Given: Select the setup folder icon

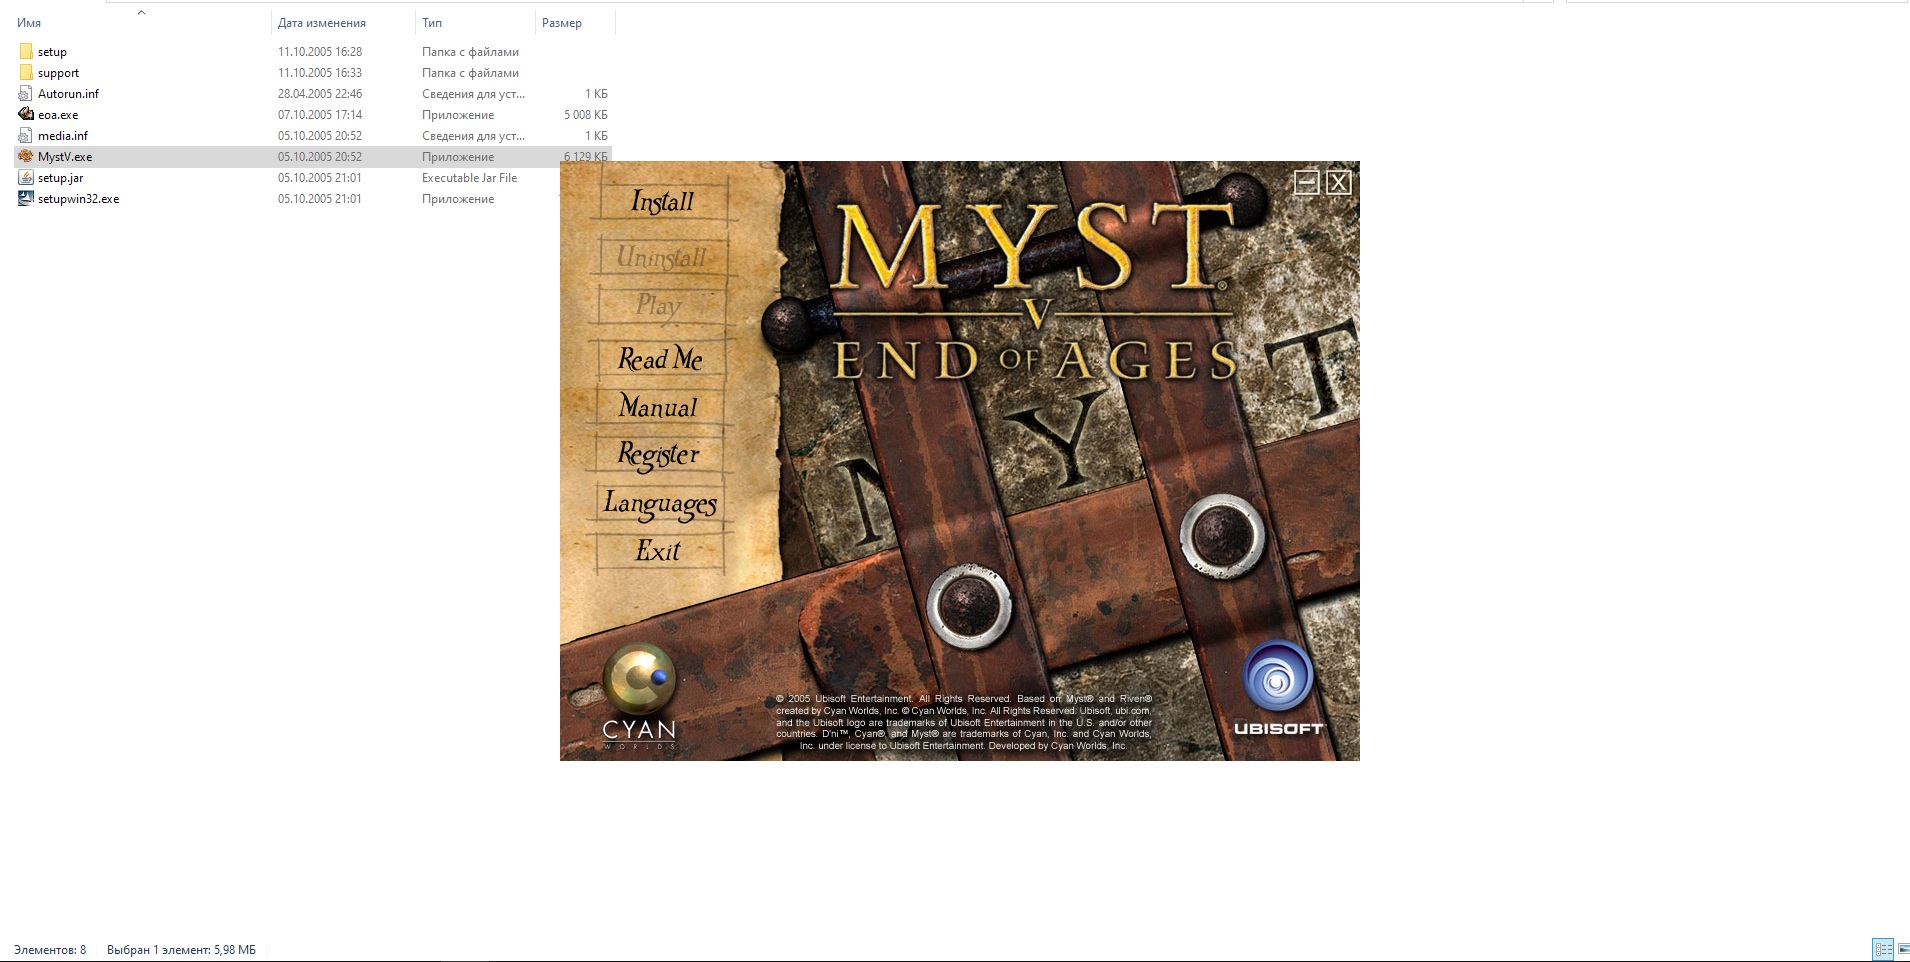Looking at the screenshot, I should pos(26,51).
